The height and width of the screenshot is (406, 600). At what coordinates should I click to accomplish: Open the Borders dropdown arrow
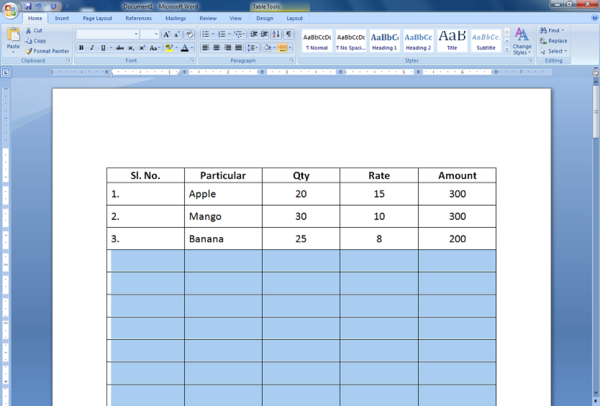290,48
